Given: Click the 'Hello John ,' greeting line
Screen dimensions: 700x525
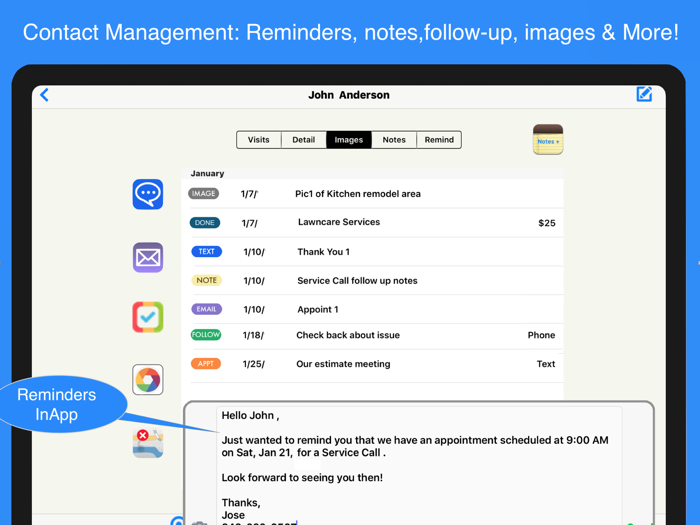Looking at the screenshot, I should click(250, 415).
